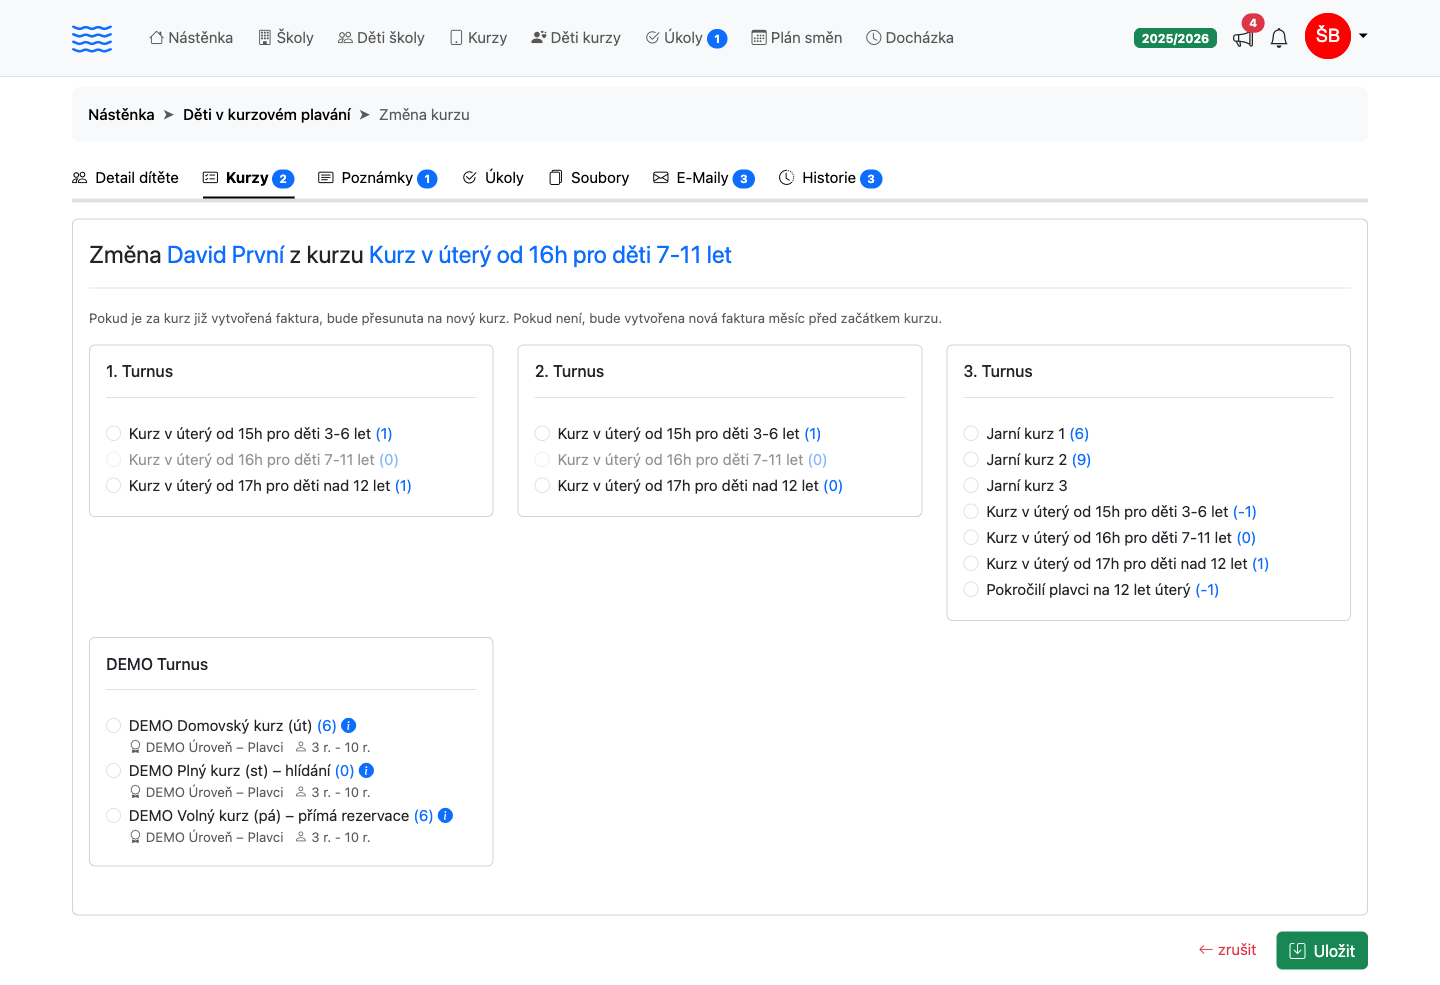Click the count (9) next to Jarní kurz 2
The image size is (1440, 985).
pos(1081,460)
